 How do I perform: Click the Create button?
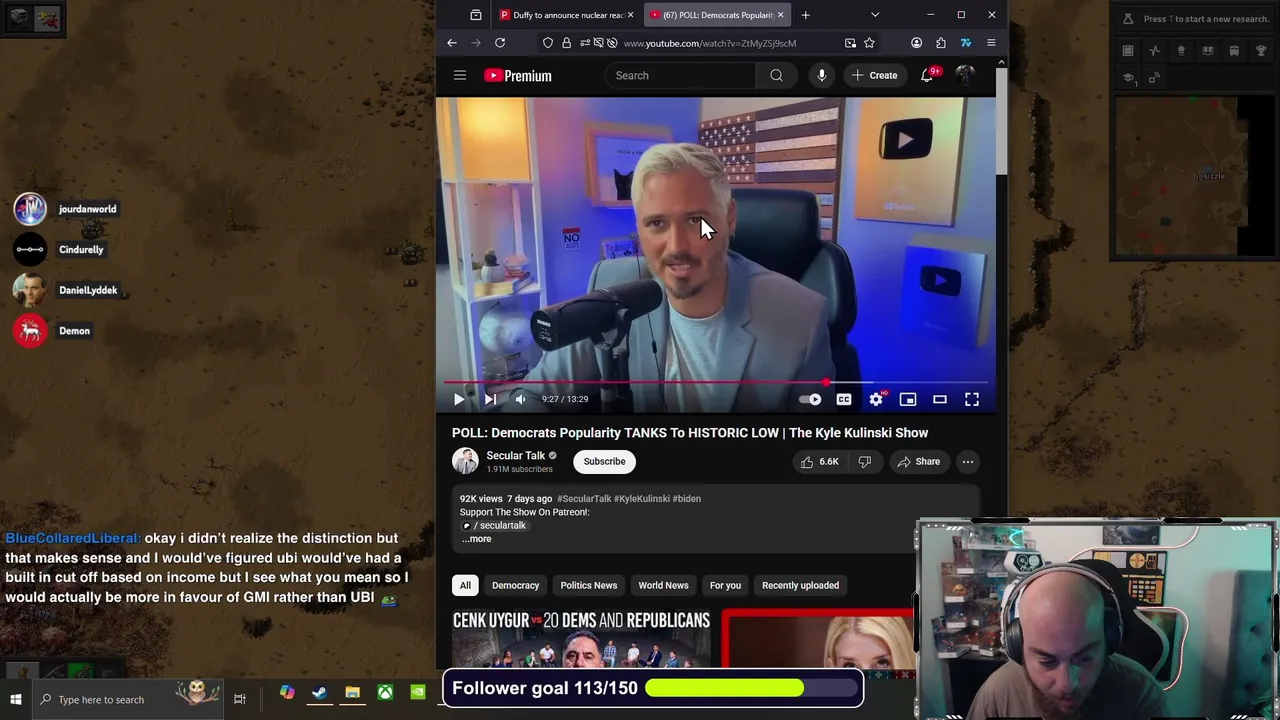[x=874, y=75]
